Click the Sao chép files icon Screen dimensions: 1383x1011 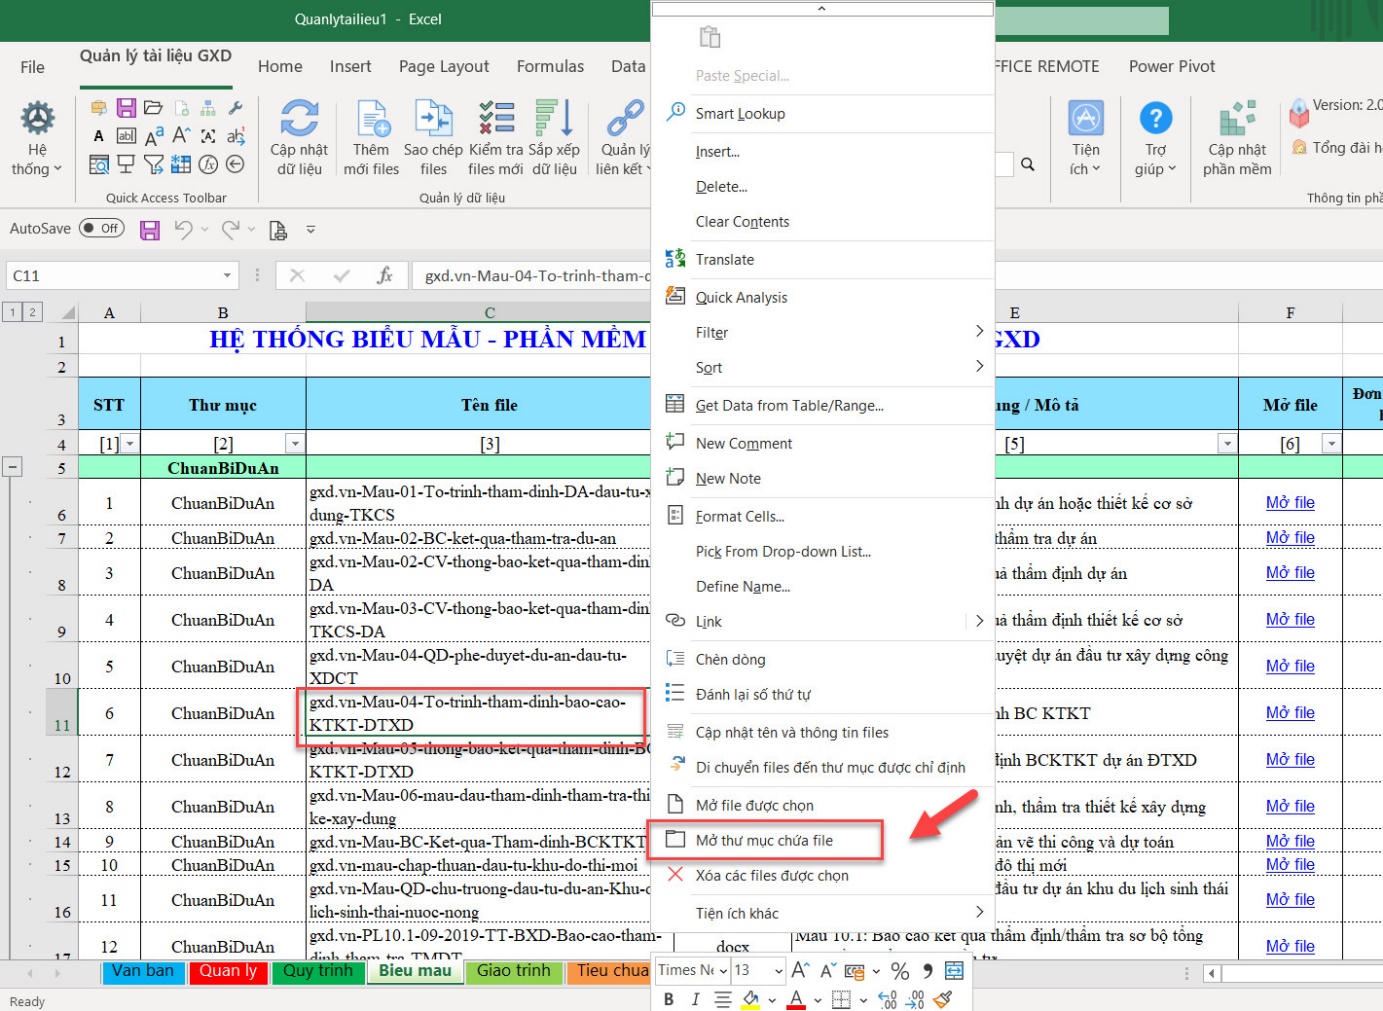[x=433, y=119]
